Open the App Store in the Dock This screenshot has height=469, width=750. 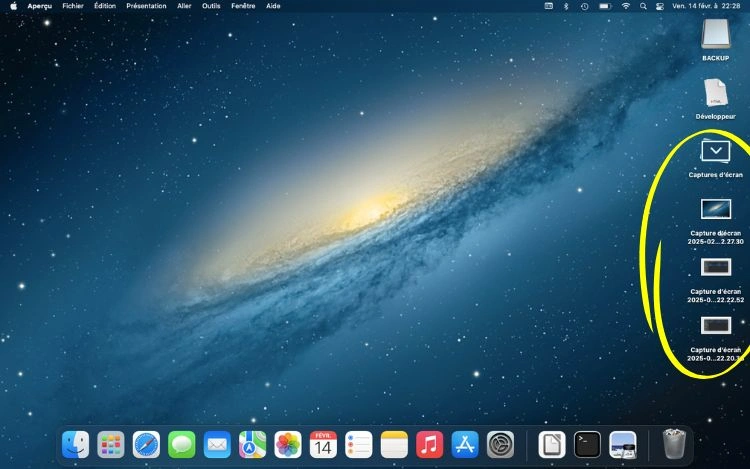point(464,444)
